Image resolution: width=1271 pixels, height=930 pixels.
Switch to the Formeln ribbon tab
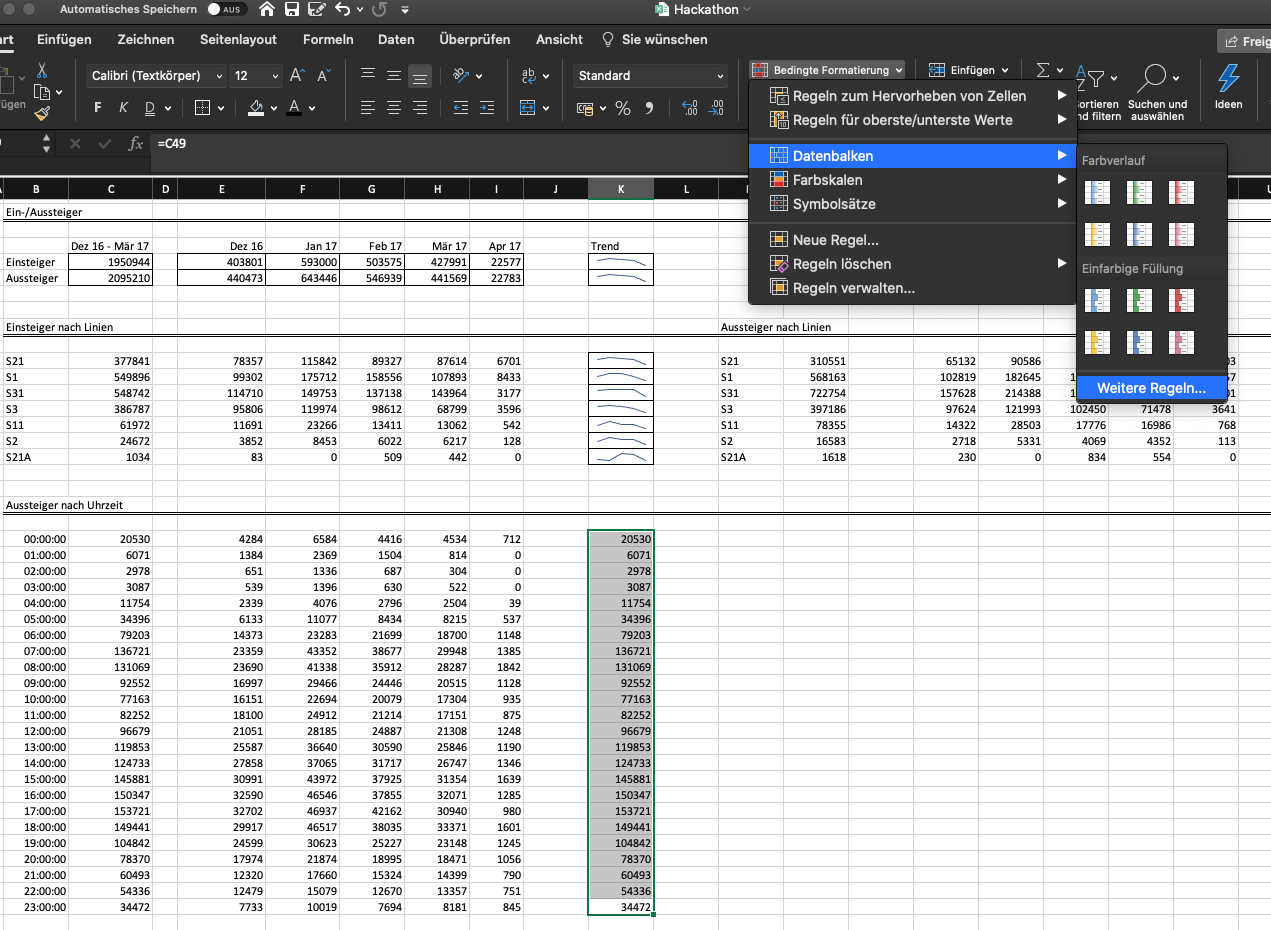point(328,40)
